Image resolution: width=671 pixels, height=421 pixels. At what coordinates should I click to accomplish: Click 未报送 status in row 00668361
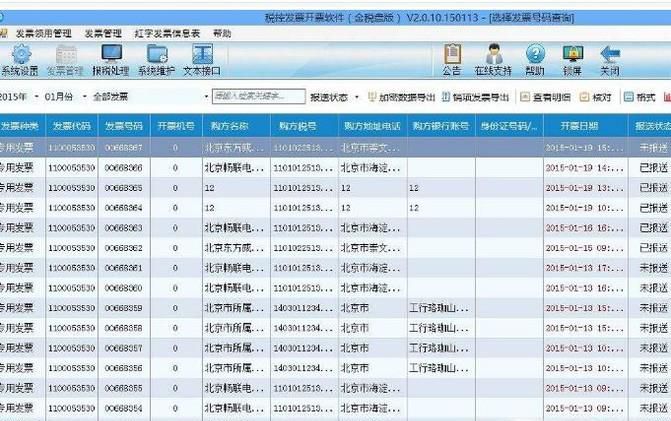650,268
